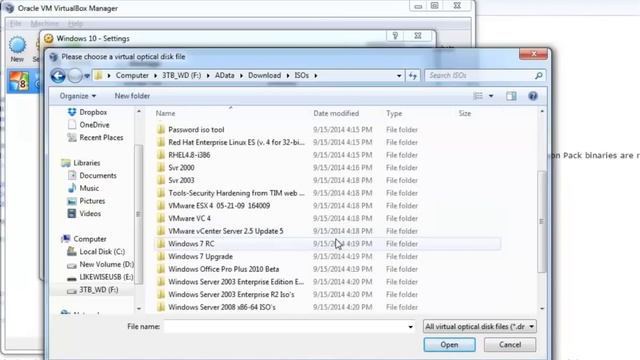640x360 pixels.
Task: Click the search magnifier icon in Search ISOs
Action: pos(538,76)
